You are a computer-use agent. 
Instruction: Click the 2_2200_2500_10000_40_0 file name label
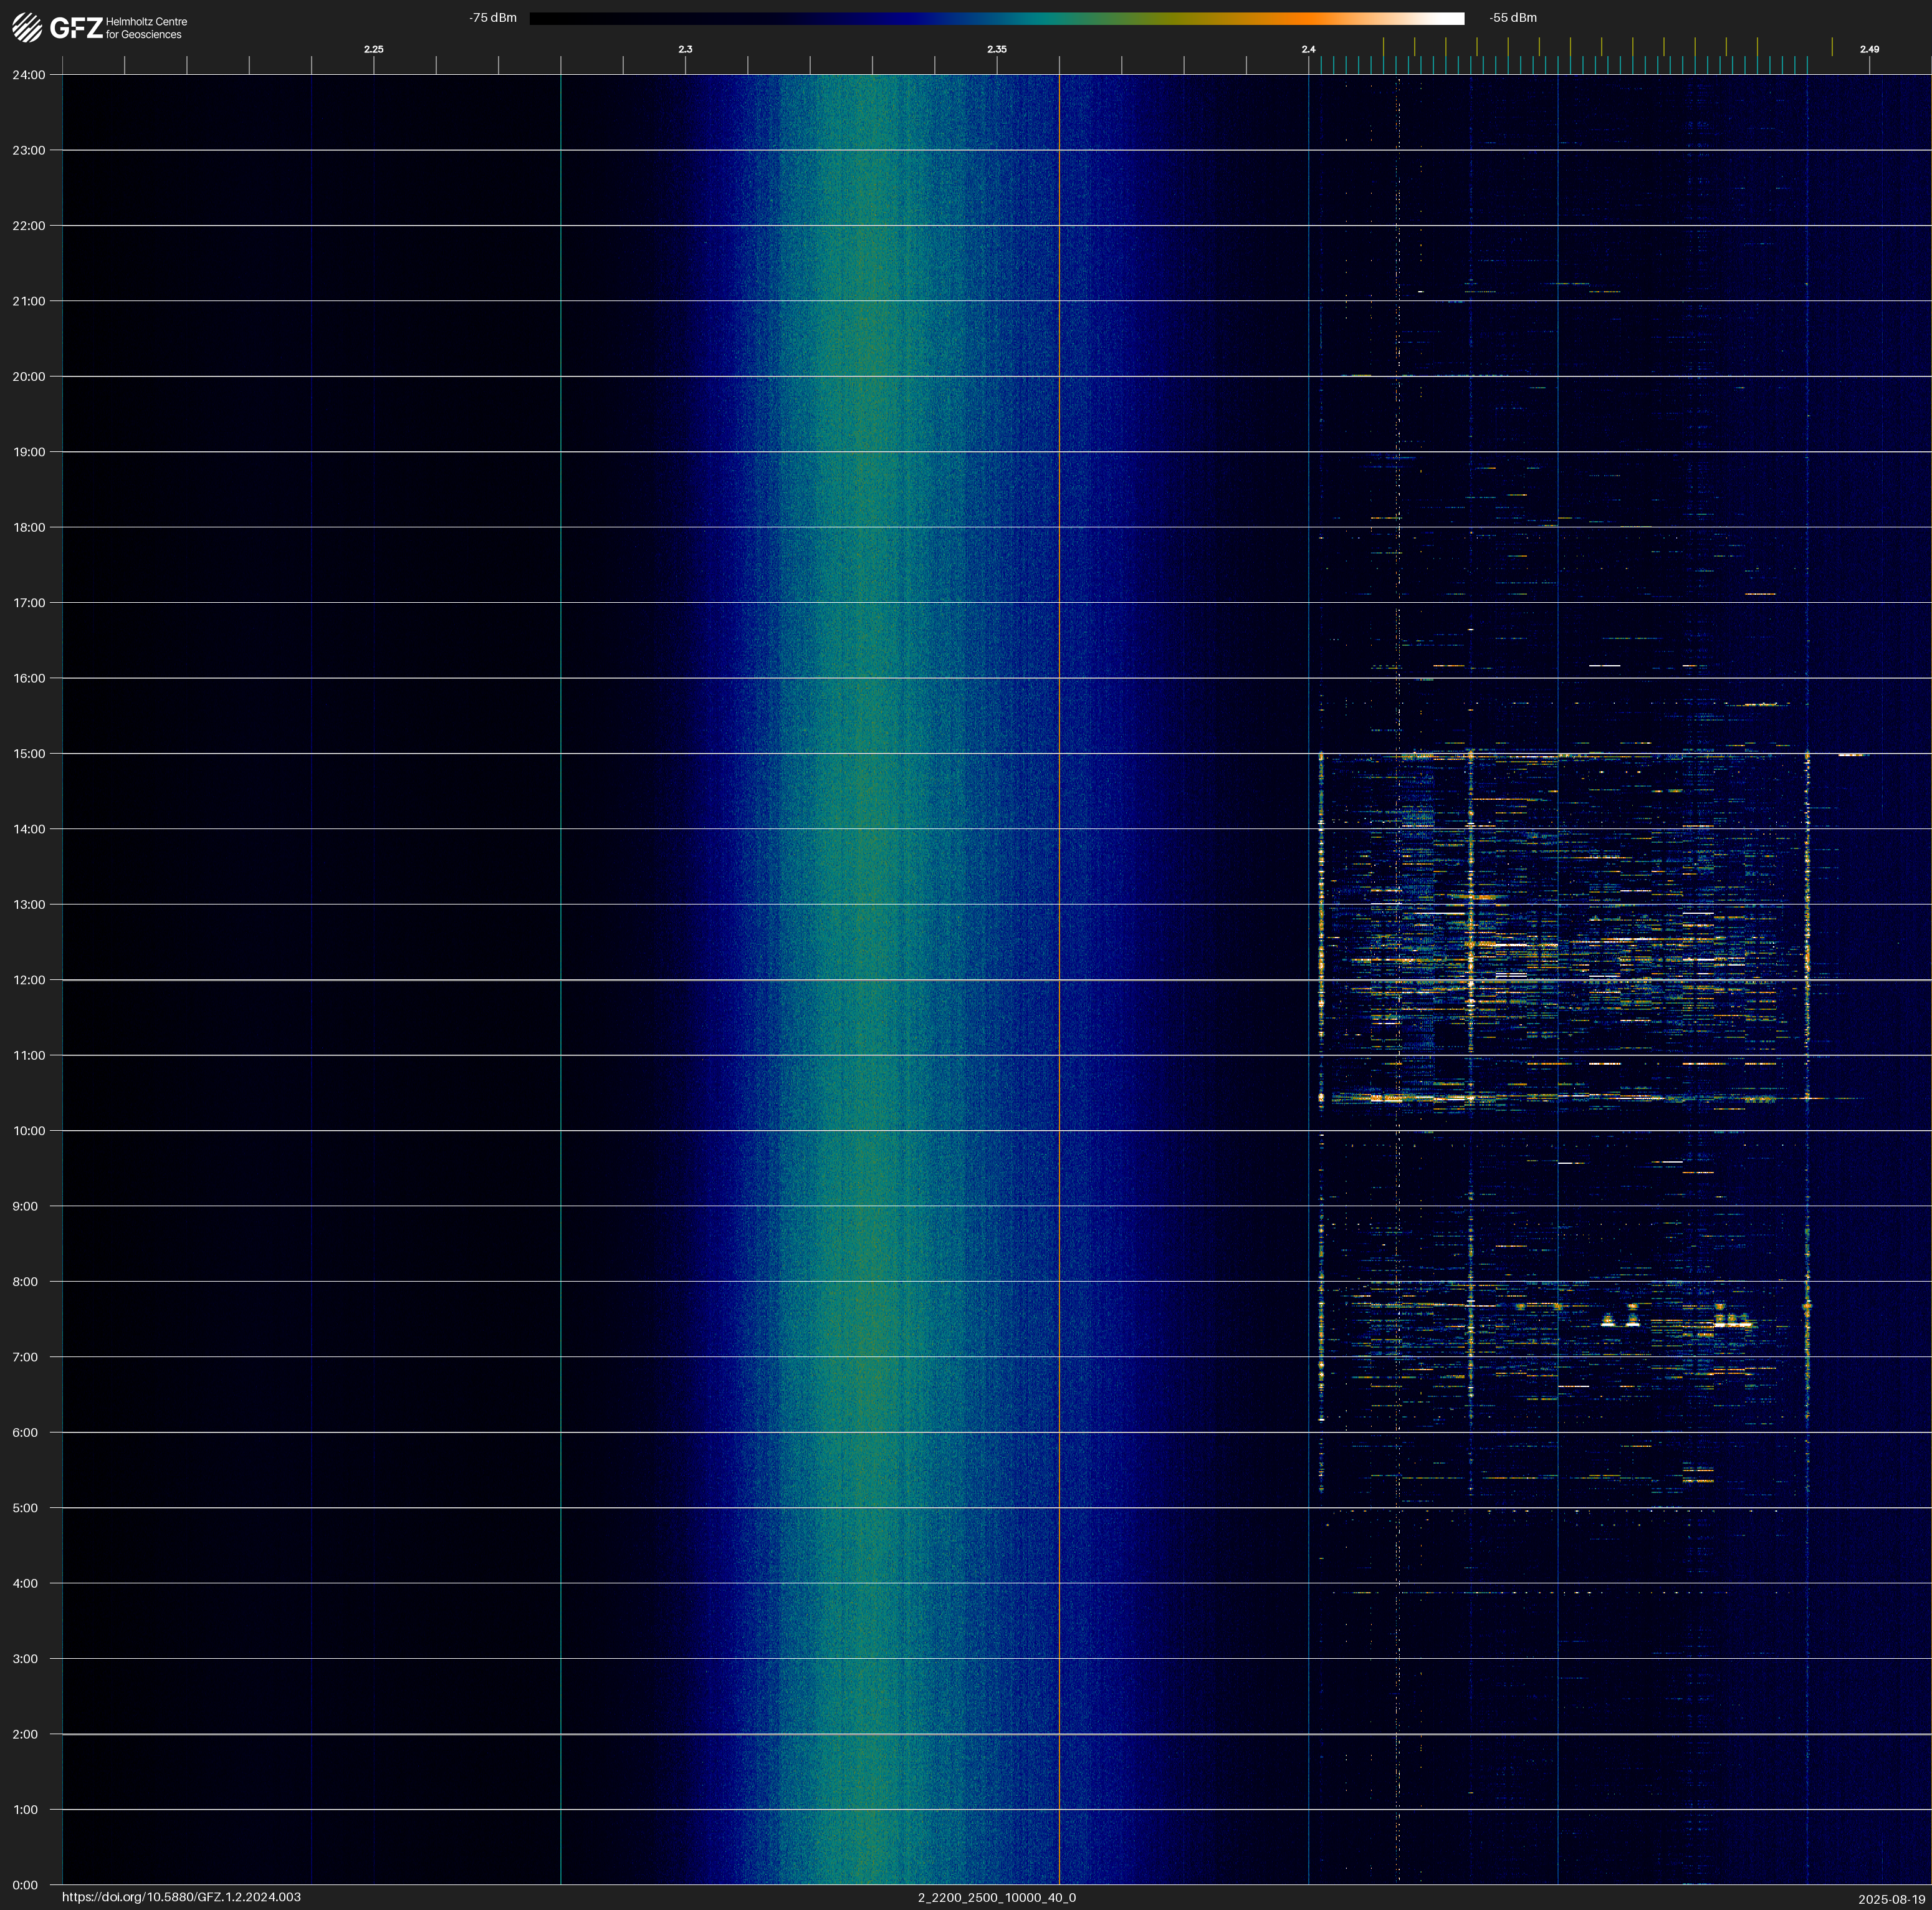tap(996, 1897)
